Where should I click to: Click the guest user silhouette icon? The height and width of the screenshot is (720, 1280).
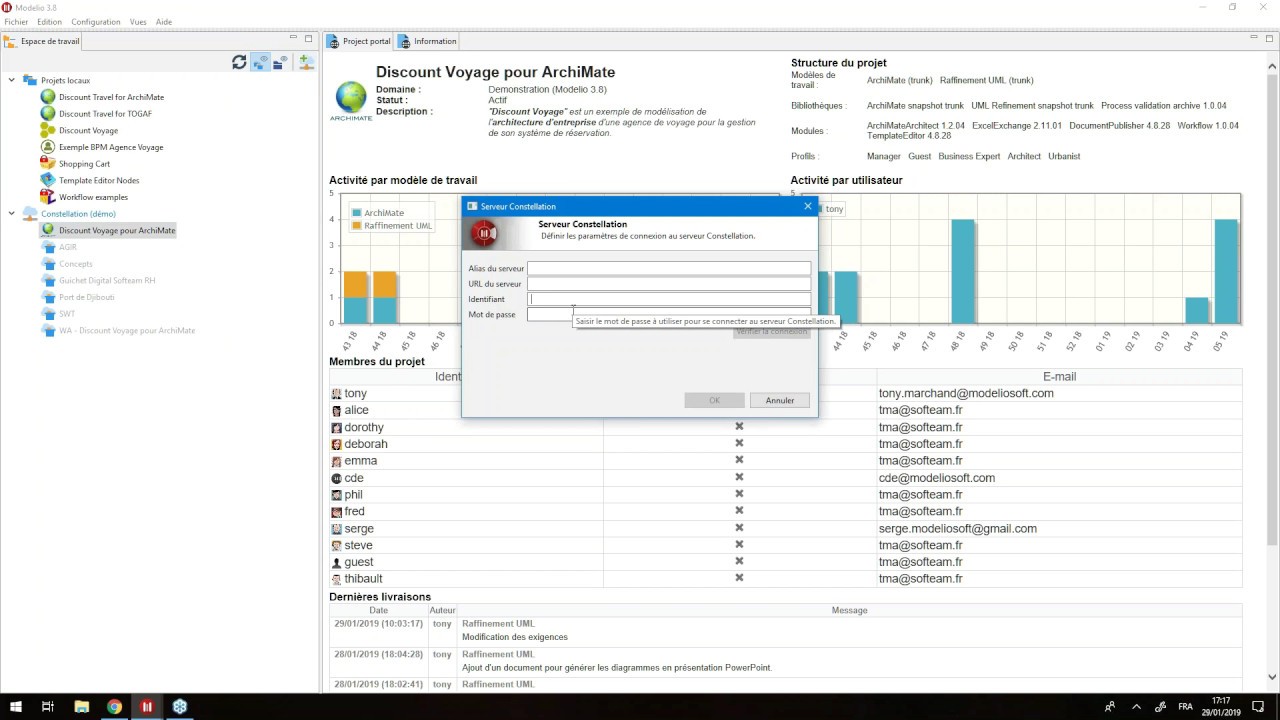click(x=337, y=562)
